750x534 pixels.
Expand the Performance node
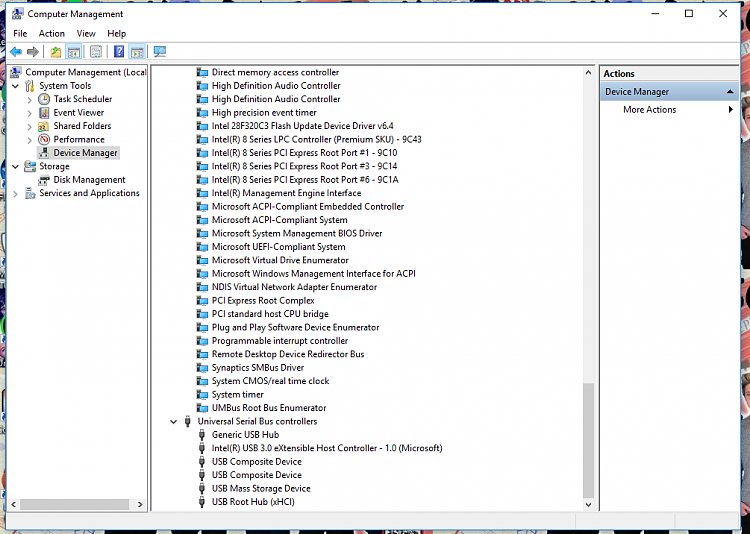click(30, 140)
